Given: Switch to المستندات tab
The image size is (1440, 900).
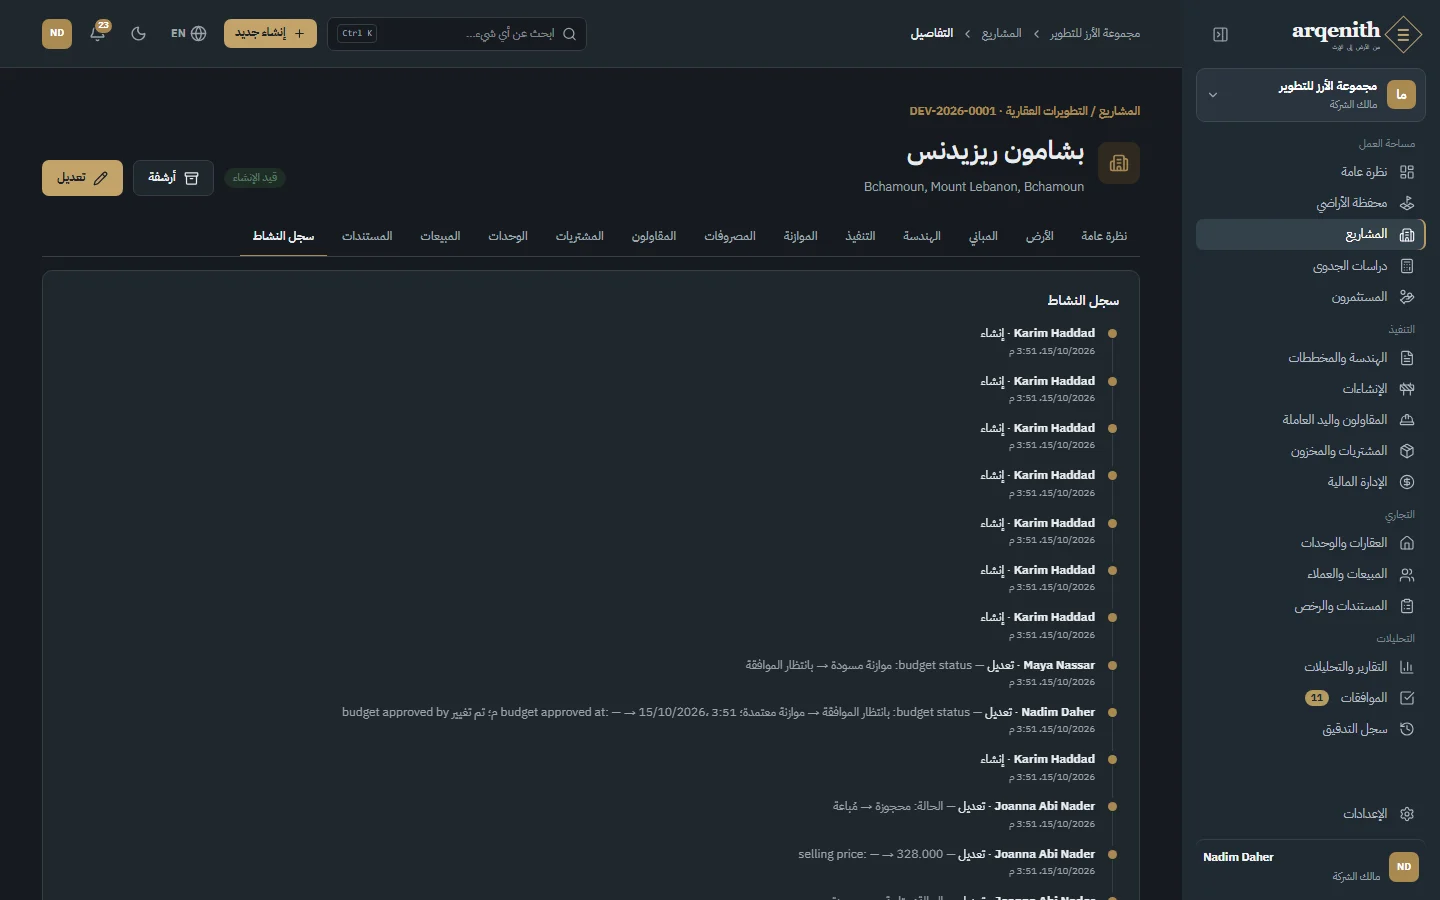Looking at the screenshot, I should click(367, 236).
